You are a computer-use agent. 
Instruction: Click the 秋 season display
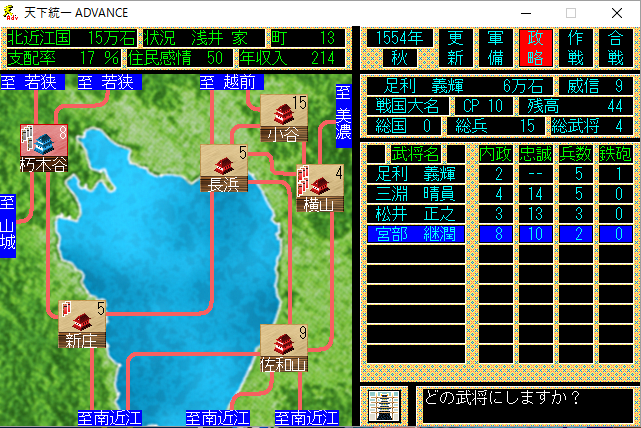(399, 58)
